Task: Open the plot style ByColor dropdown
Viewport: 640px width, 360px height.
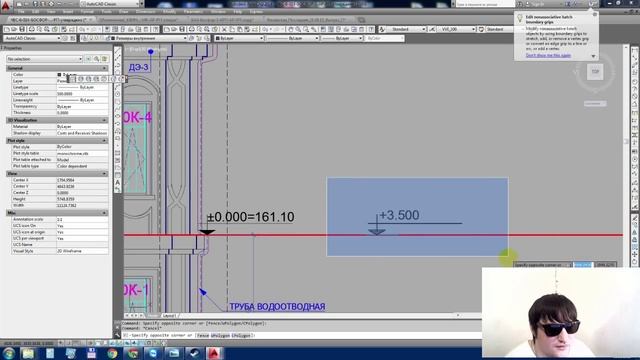Action: point(384,38)
